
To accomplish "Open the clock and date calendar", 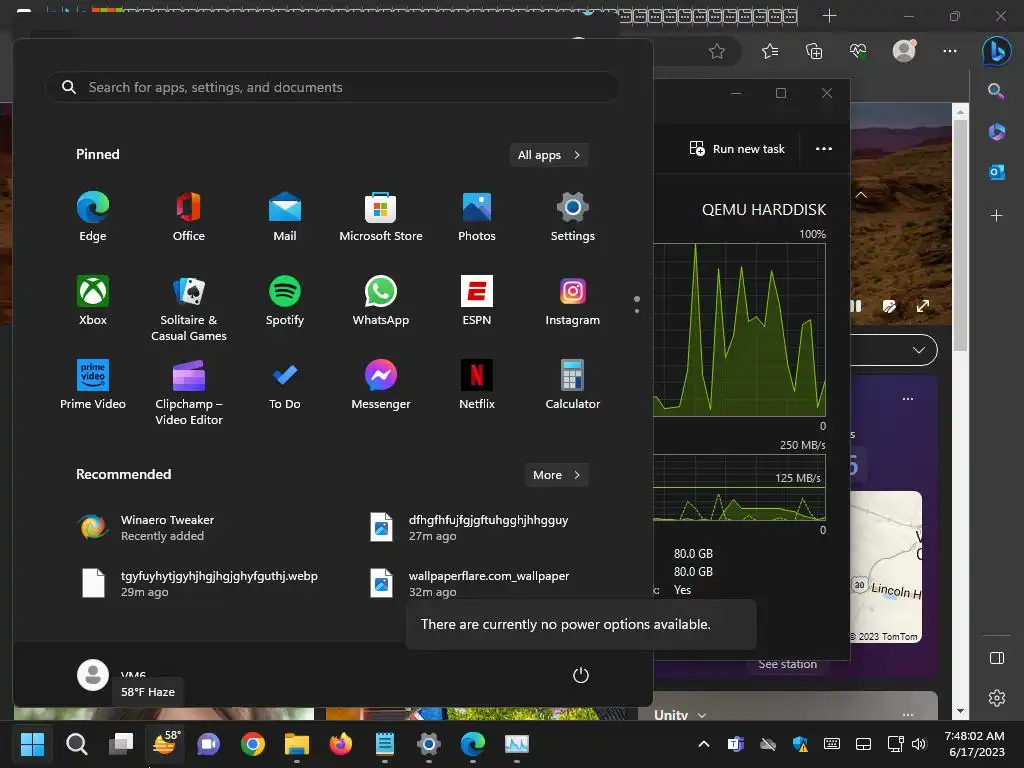I will pyautogui.click(x=975, y=744).
